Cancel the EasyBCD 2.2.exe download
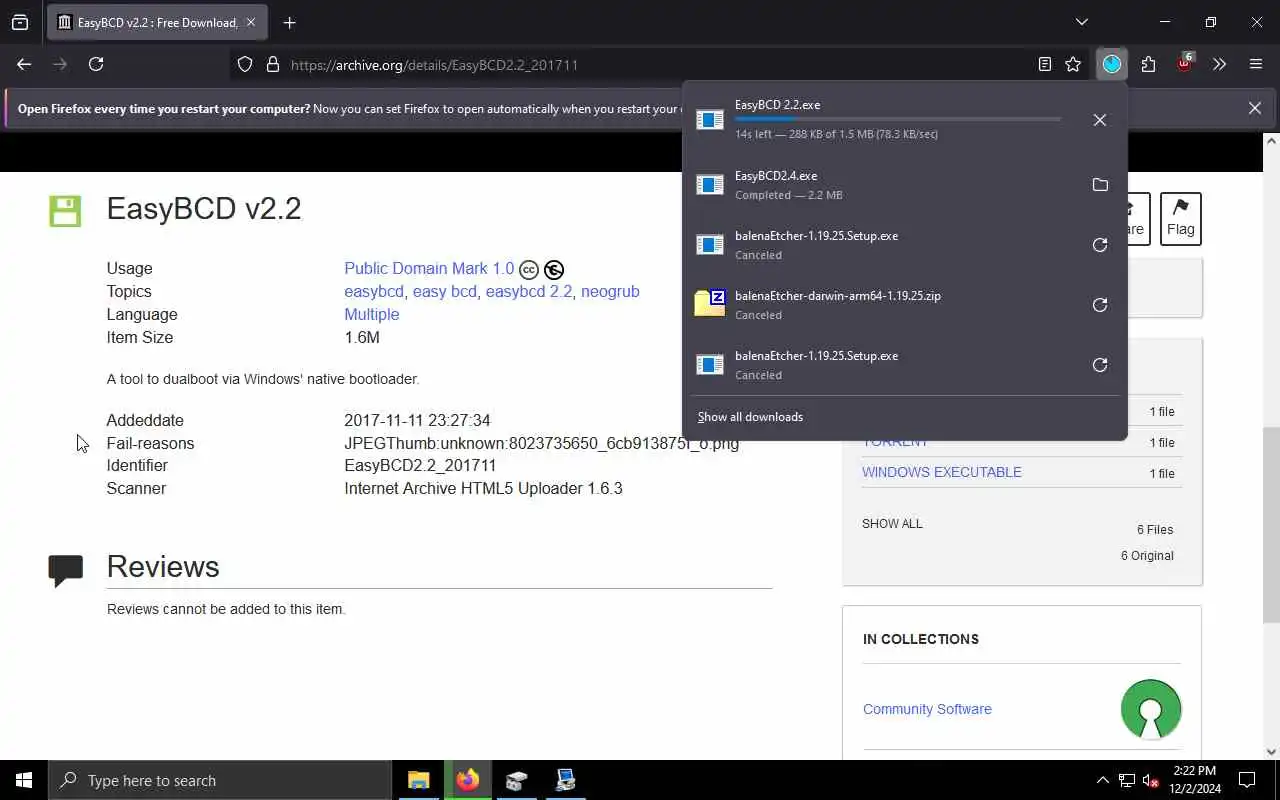 point(1099,120)
